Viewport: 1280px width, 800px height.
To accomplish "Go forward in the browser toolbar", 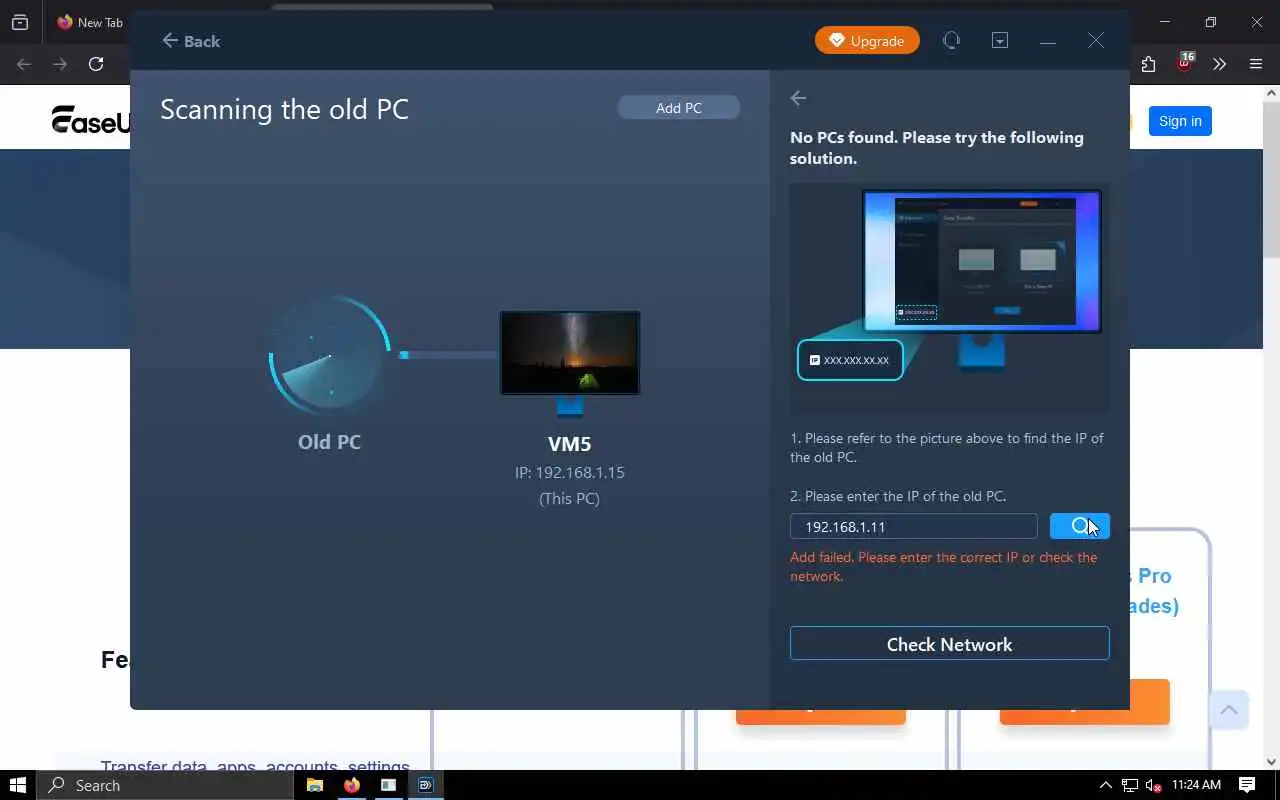I will click(x=60, y=64).
